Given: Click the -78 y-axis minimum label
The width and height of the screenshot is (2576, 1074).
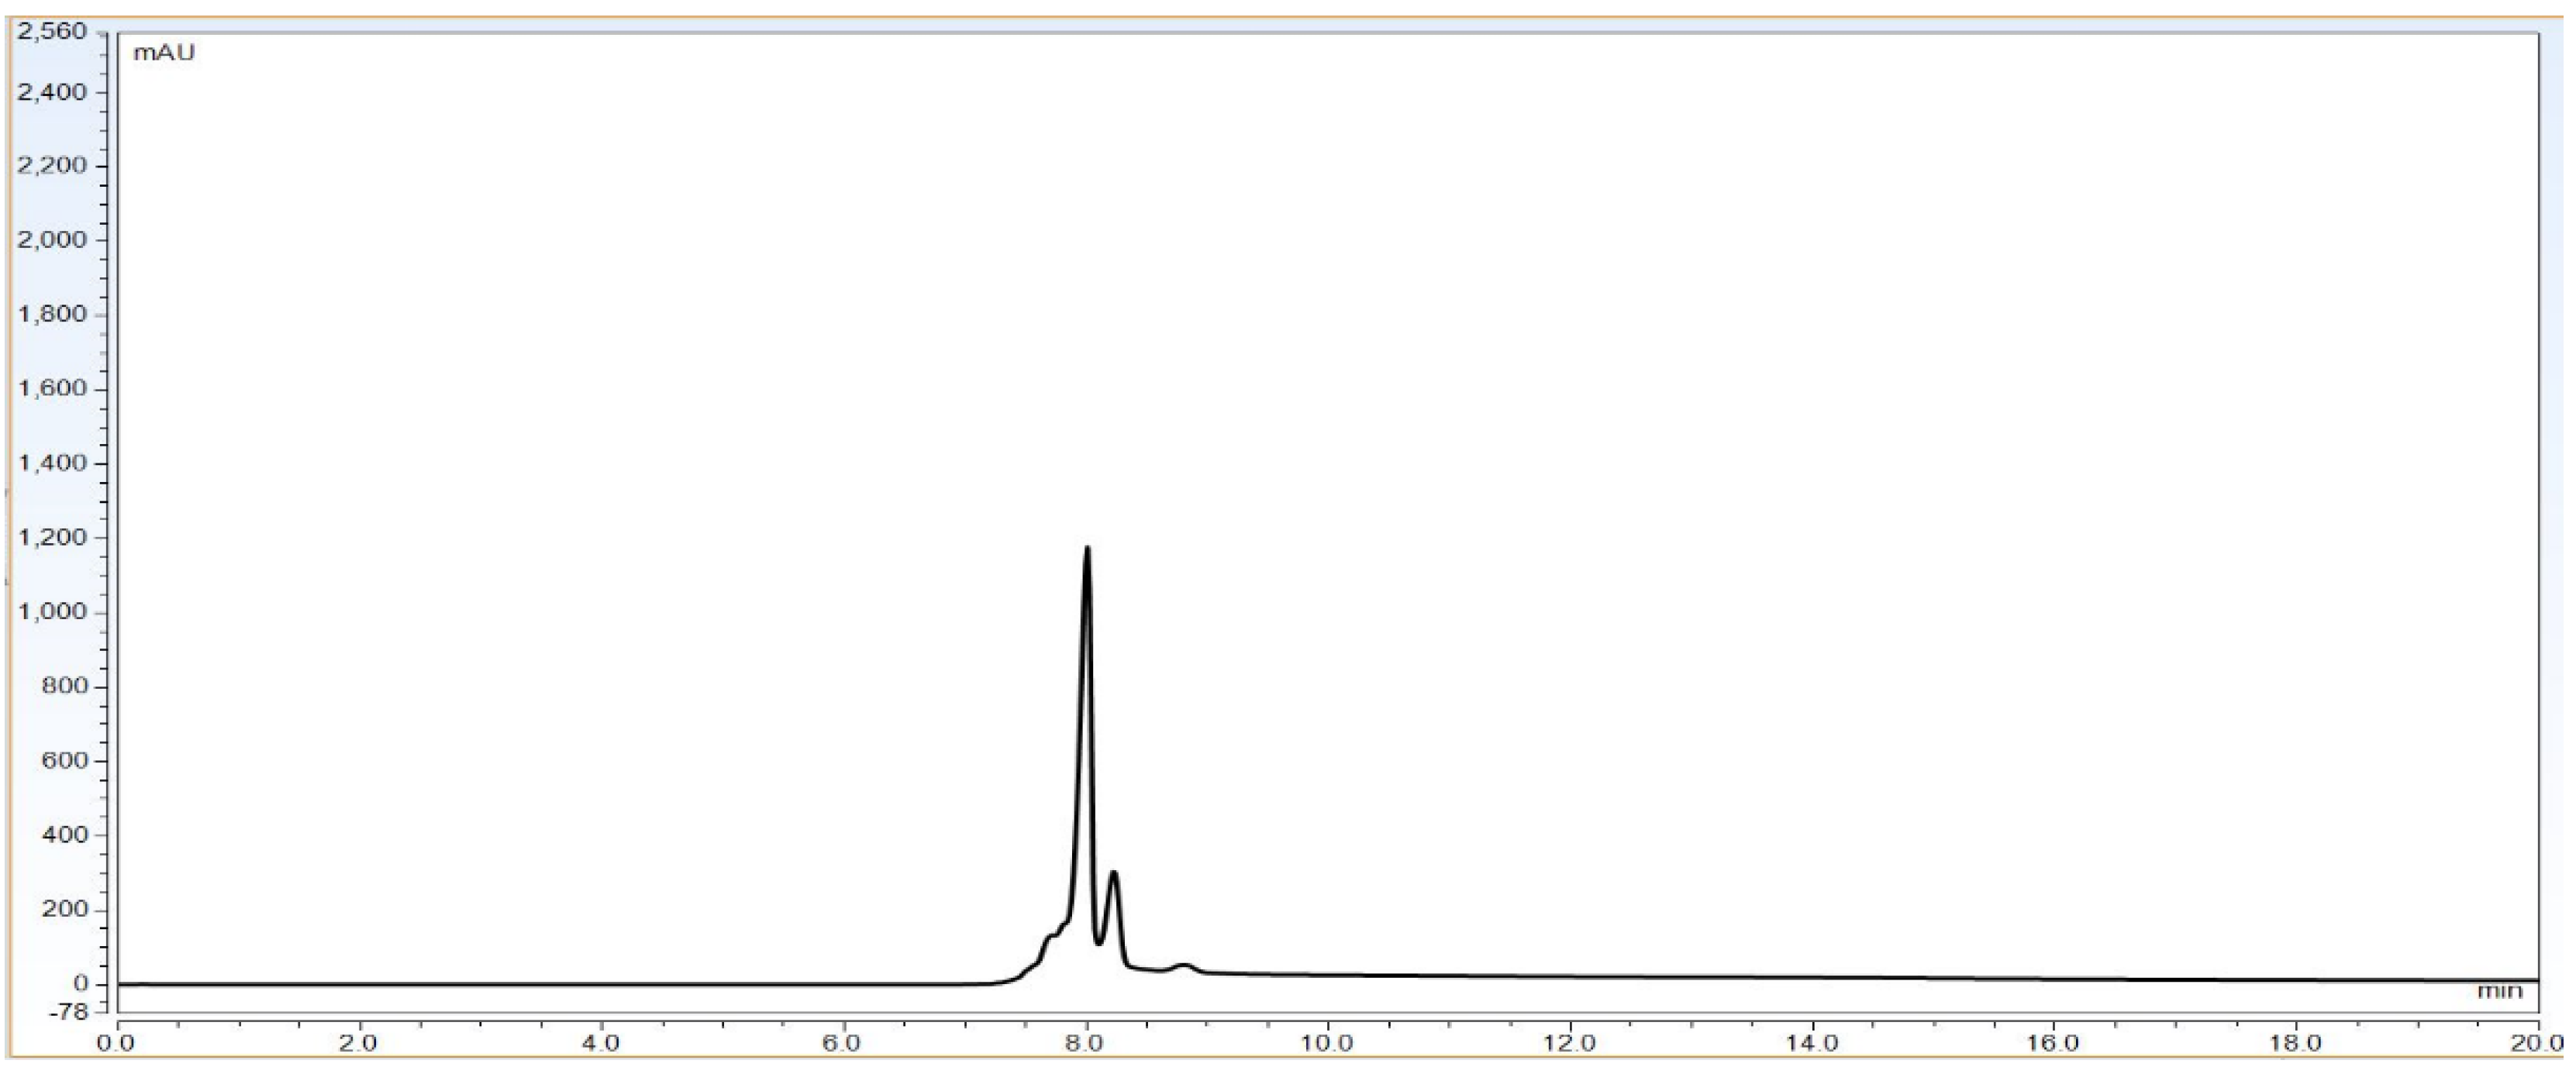Looking at the screenshot, I should [x=68, y=1011].
